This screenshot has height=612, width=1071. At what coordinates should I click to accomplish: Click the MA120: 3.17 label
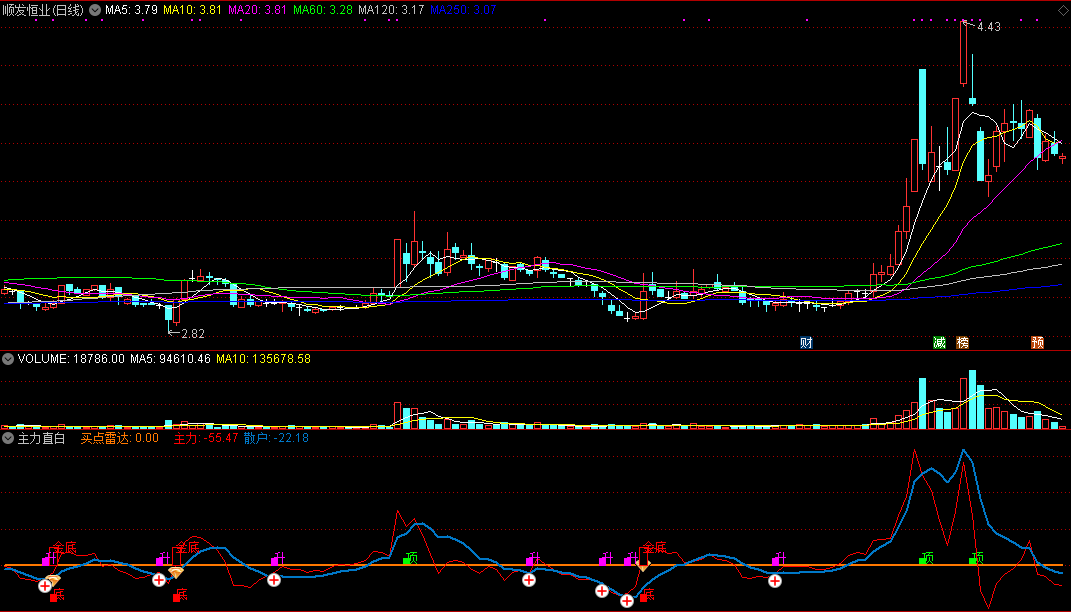click(391, 10)
